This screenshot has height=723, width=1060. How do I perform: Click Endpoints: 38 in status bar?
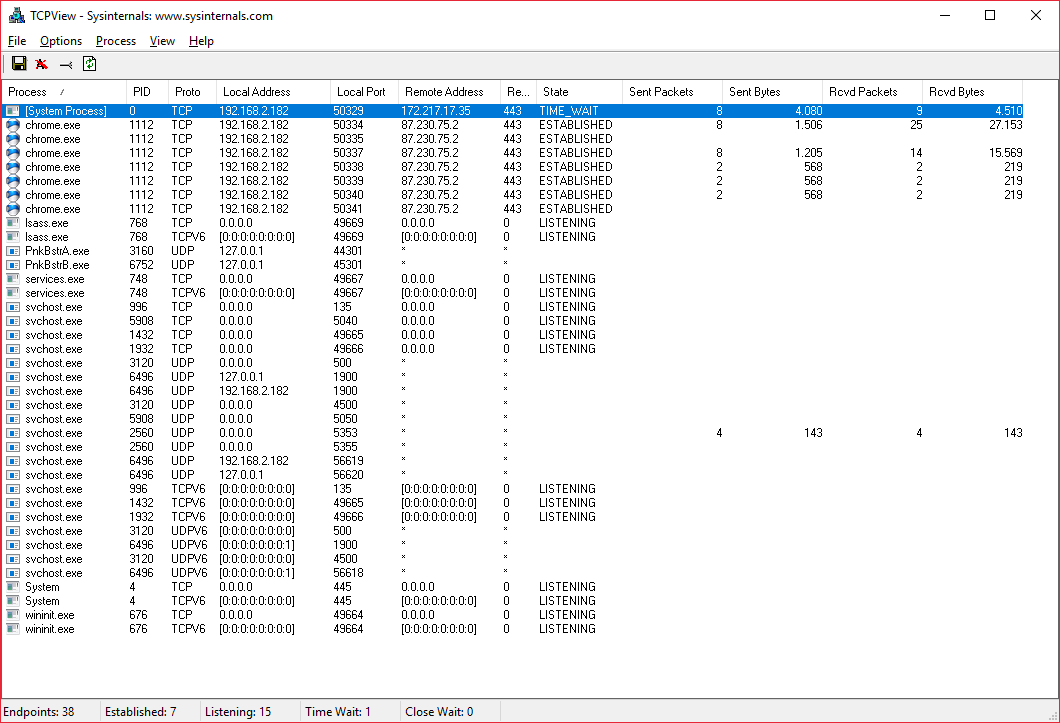pyautogui.click(x=39, y=712)
